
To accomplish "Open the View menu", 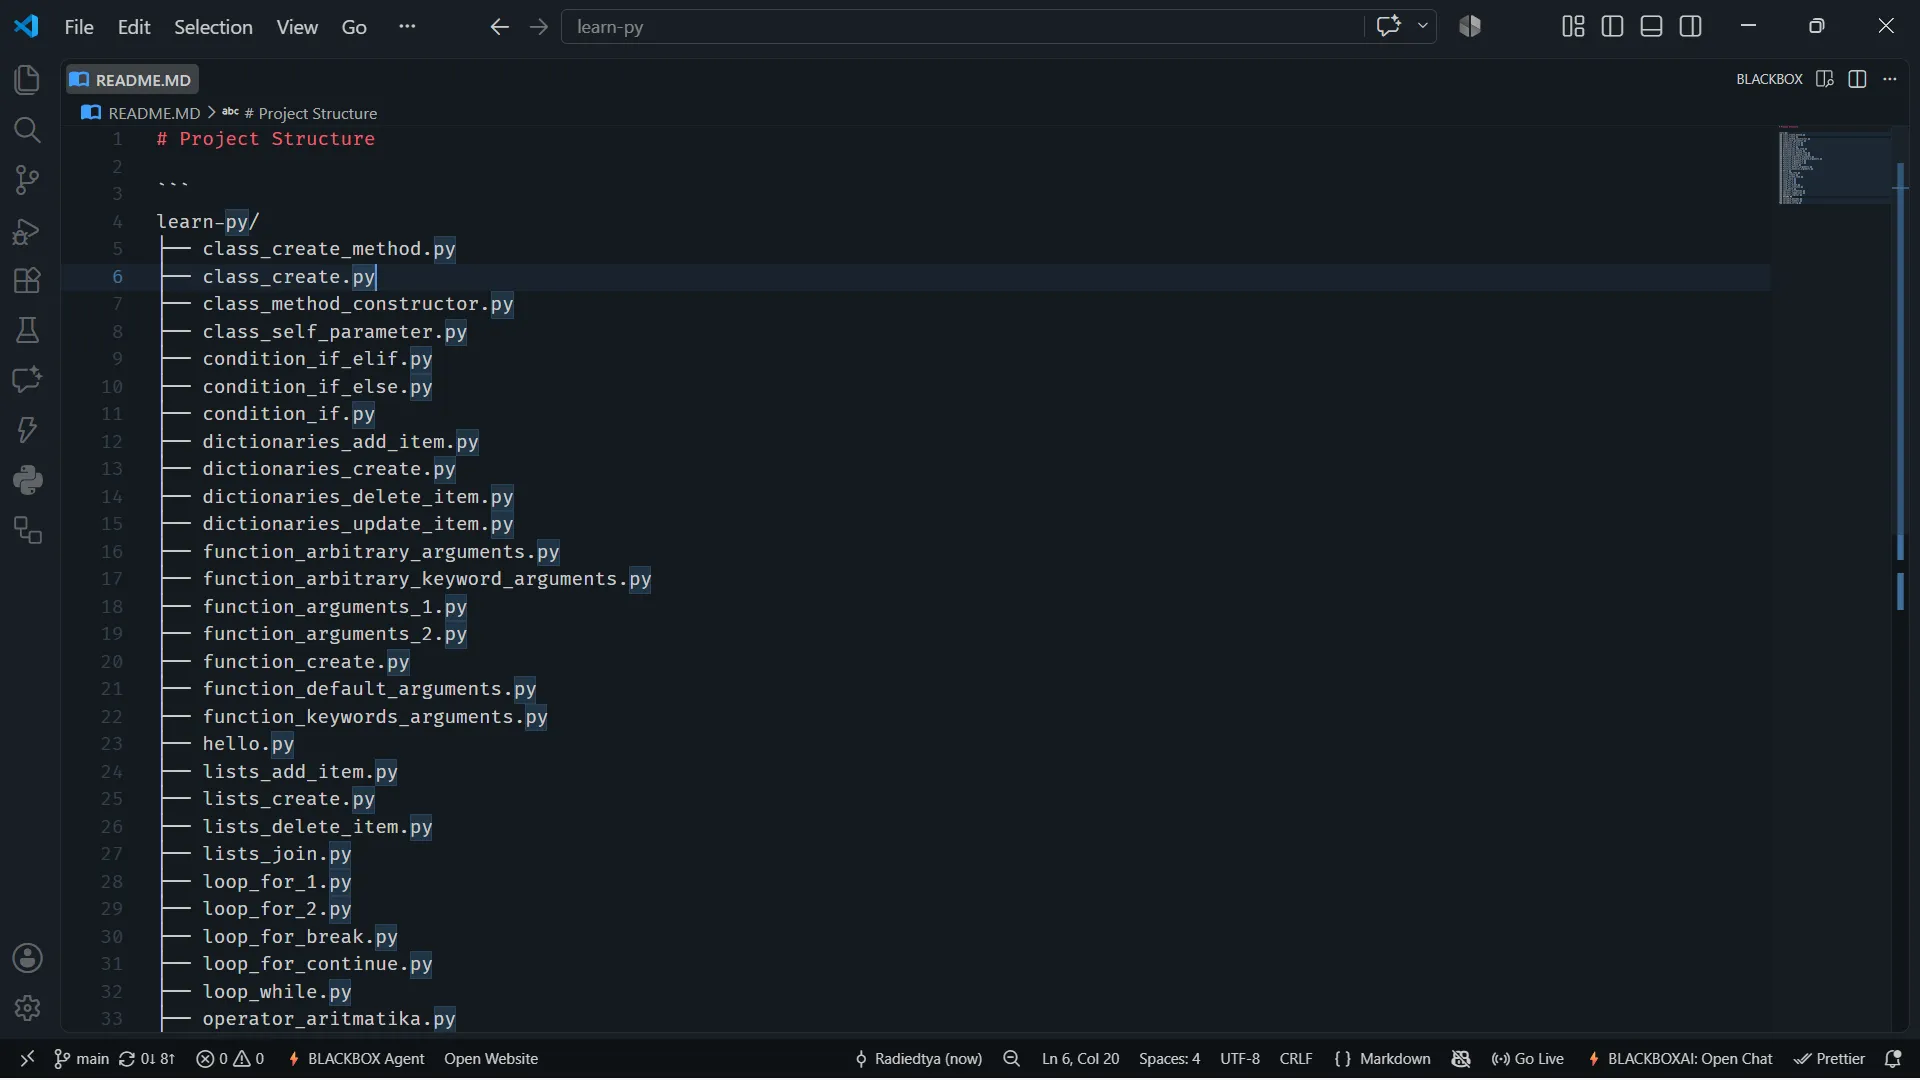I will point(297,27).
